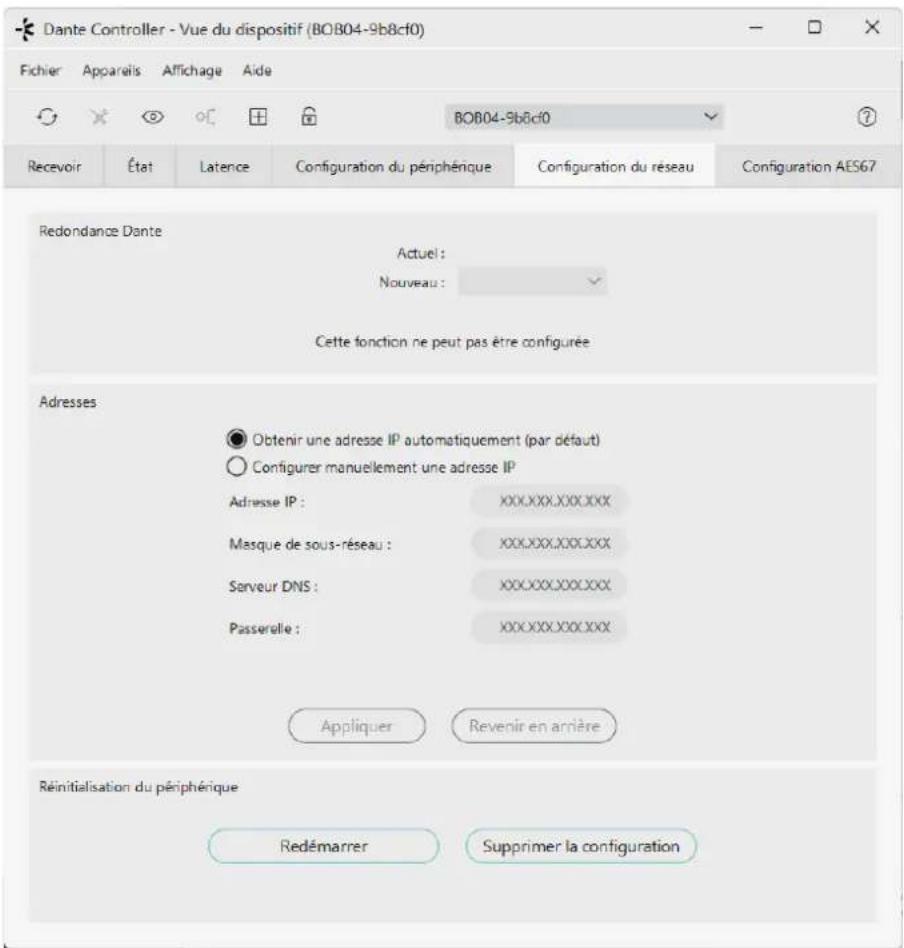This screenshot has width=904, height=948.
Task: Click the Serveur DNS input field
Action: click(549, 585)
